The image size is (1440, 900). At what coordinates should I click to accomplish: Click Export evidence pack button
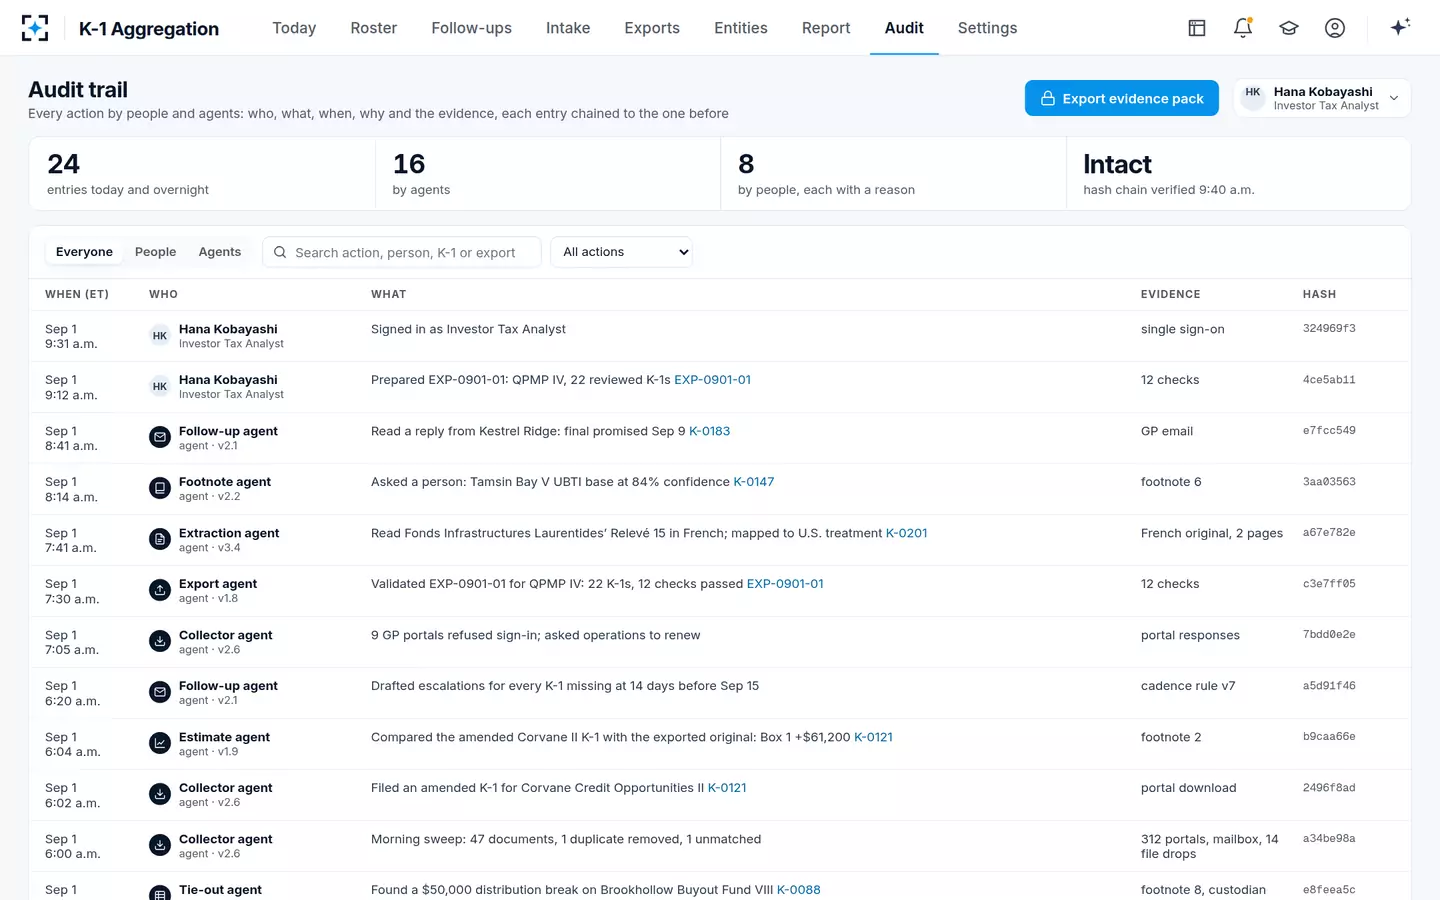[1122, 98]
